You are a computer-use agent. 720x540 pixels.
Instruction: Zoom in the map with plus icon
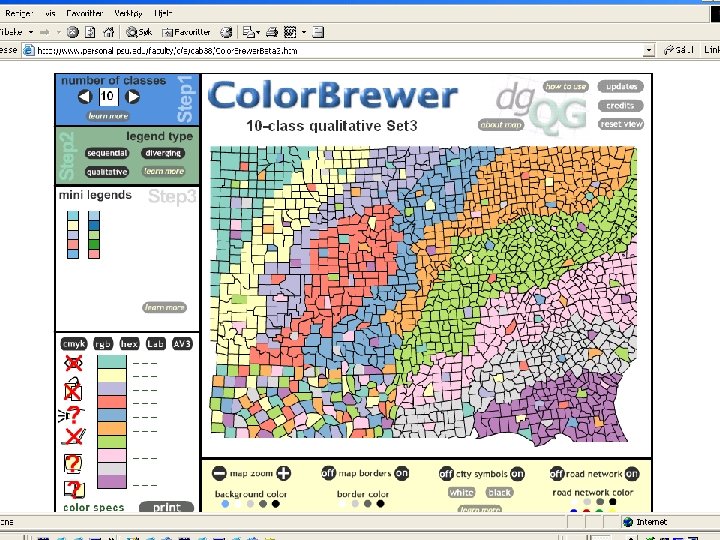(x=283, y=473)
